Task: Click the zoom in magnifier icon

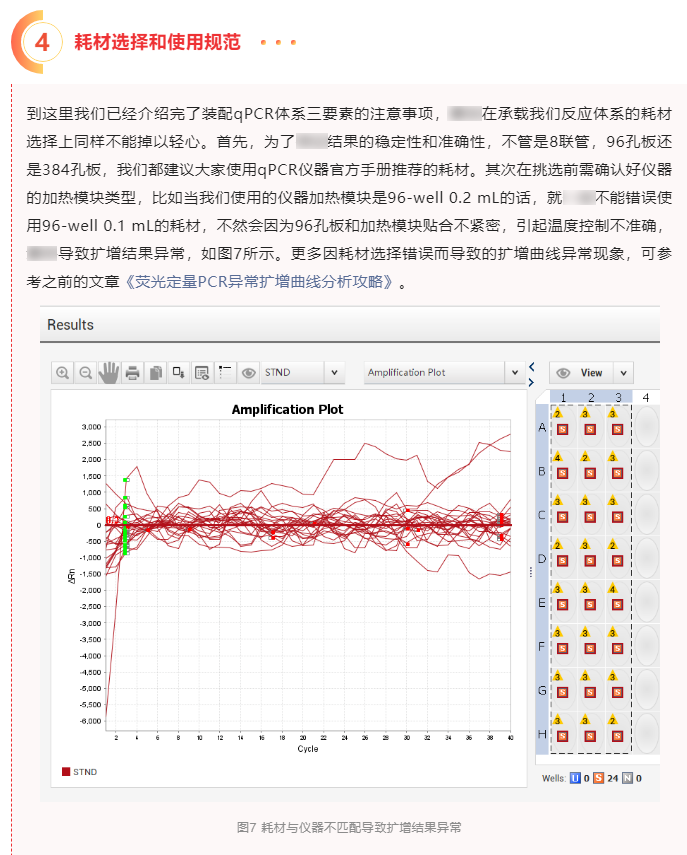Action: click(63, 373)
